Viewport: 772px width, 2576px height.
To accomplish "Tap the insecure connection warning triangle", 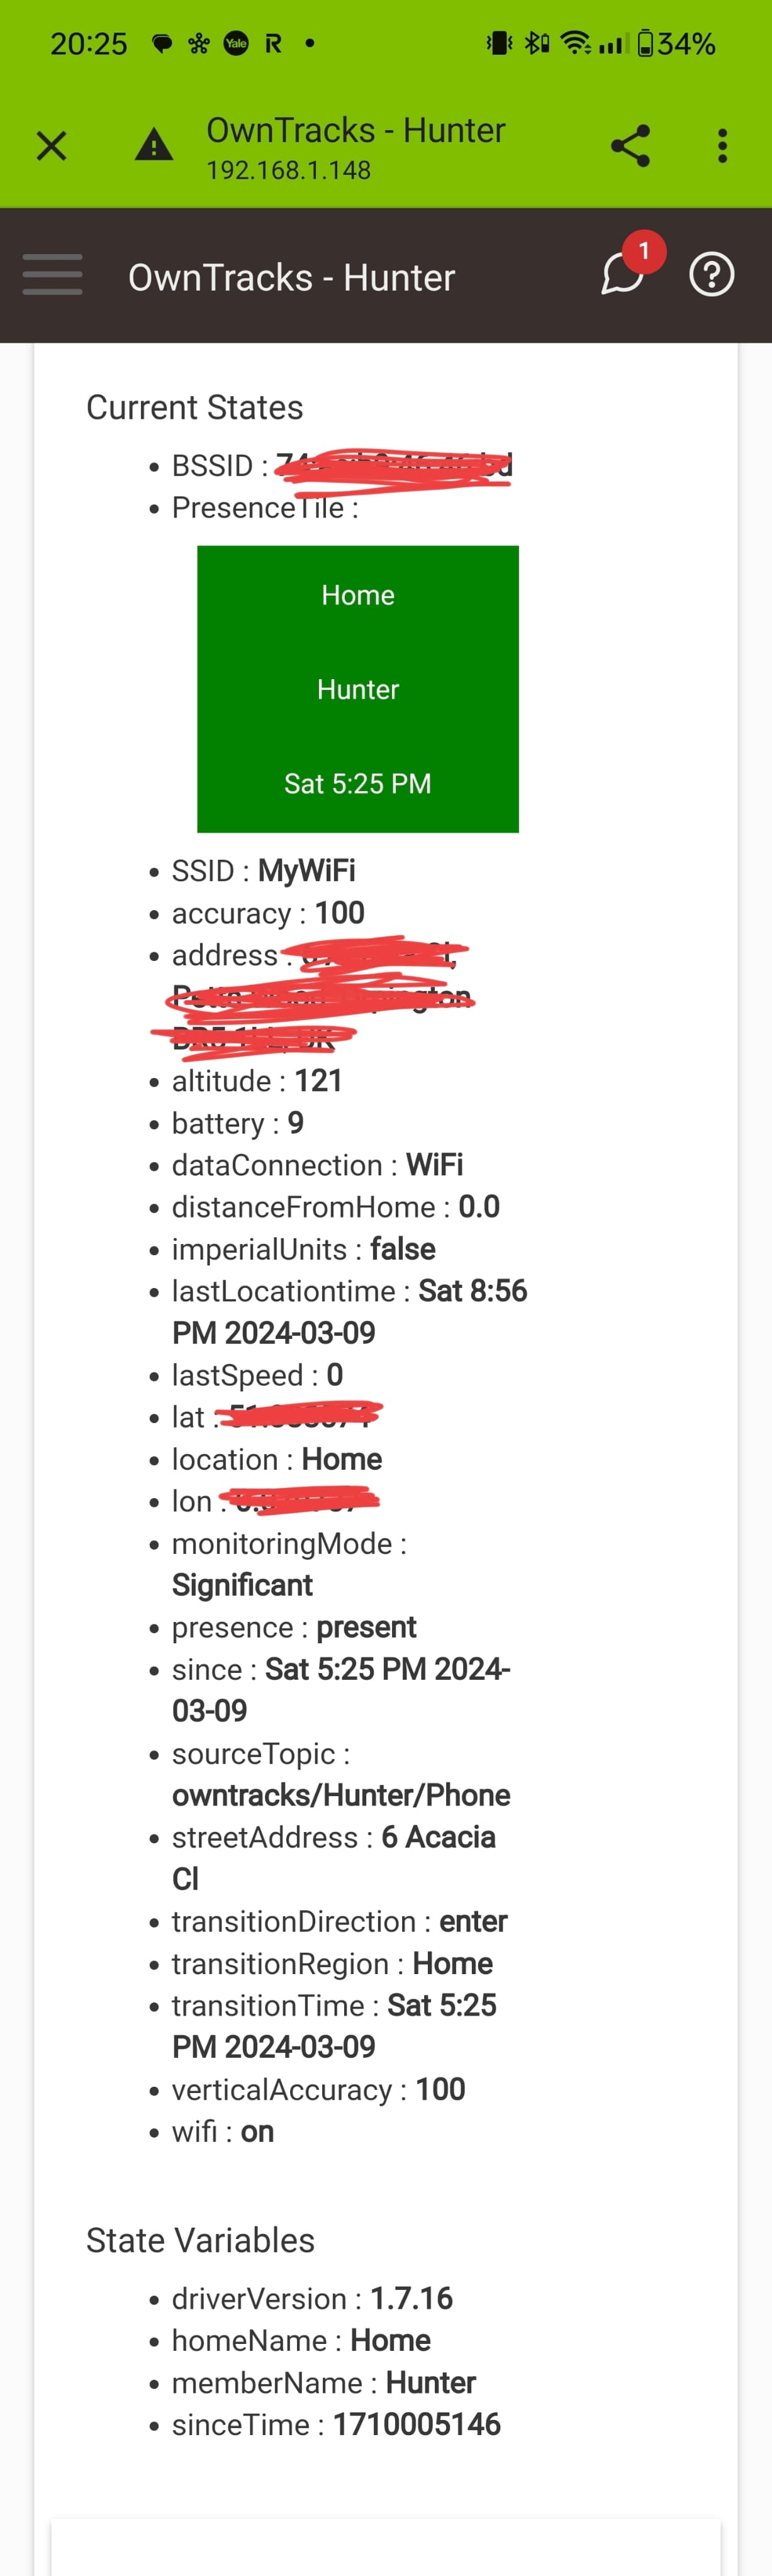I will 154,146.
